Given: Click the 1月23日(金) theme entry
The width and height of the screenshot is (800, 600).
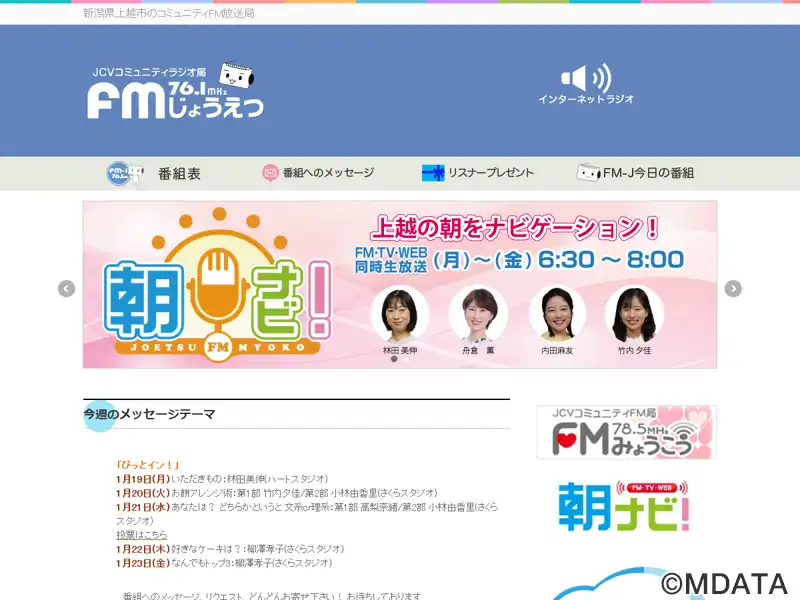Looking at the screenshot, I should pyautogui.click(x=224, y=563).
